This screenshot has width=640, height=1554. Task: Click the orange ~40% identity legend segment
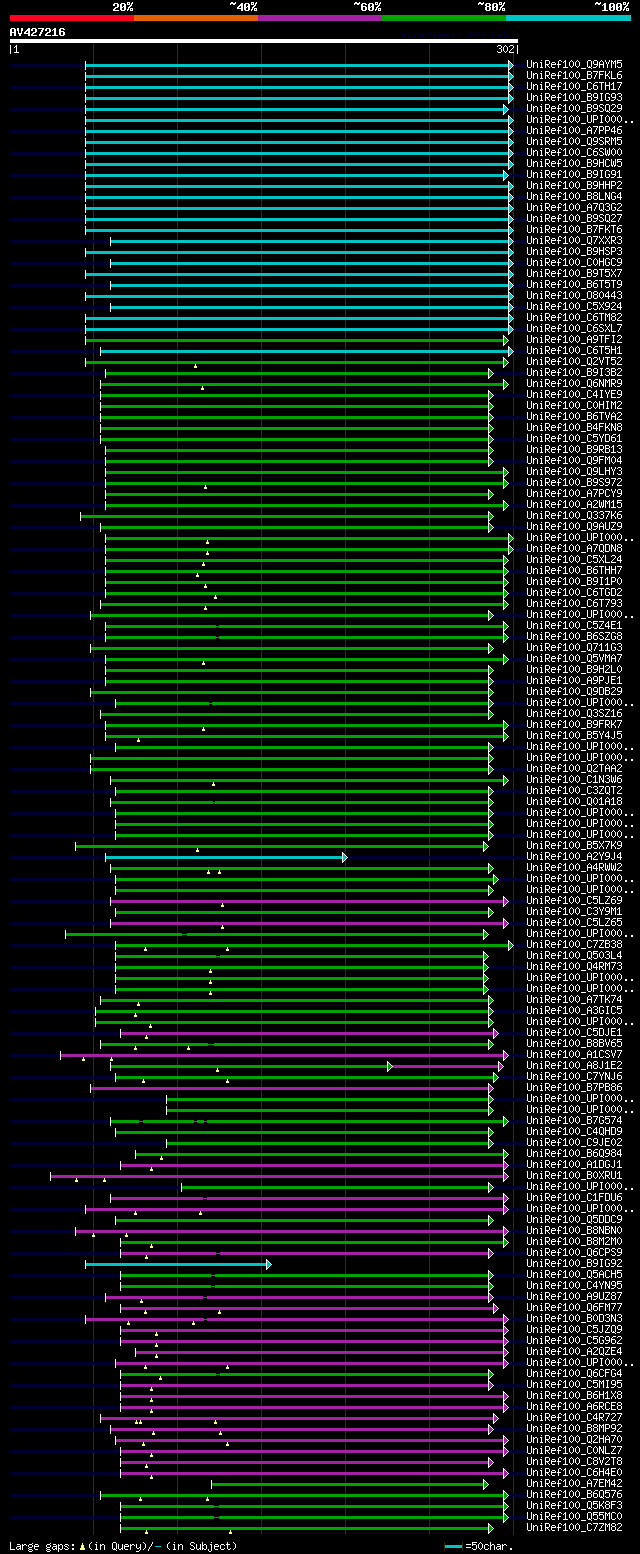pyautogui.click(x=196, y=18)
